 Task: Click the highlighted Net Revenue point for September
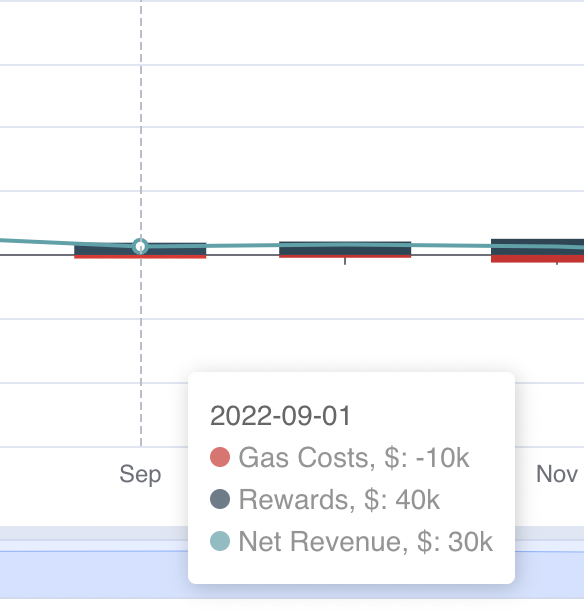click(x=140, y=246)
